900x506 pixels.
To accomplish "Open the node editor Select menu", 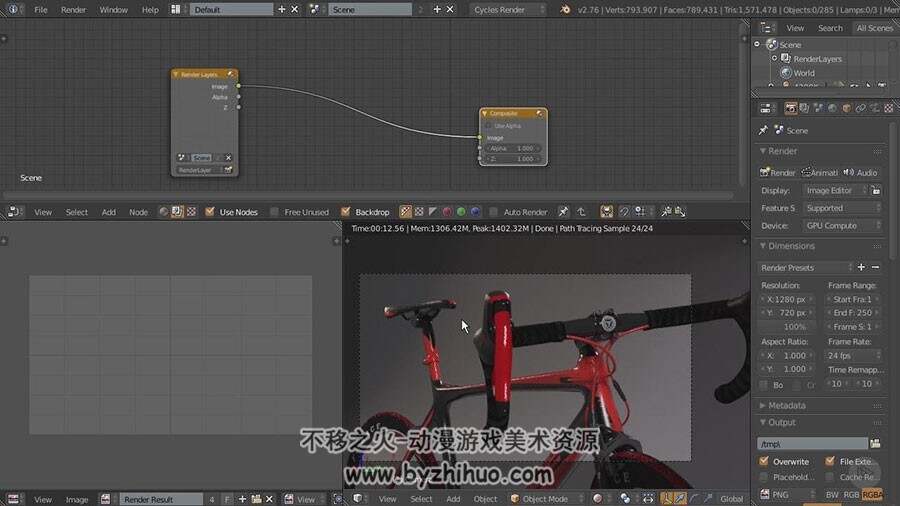I will (x=76, y=212).
